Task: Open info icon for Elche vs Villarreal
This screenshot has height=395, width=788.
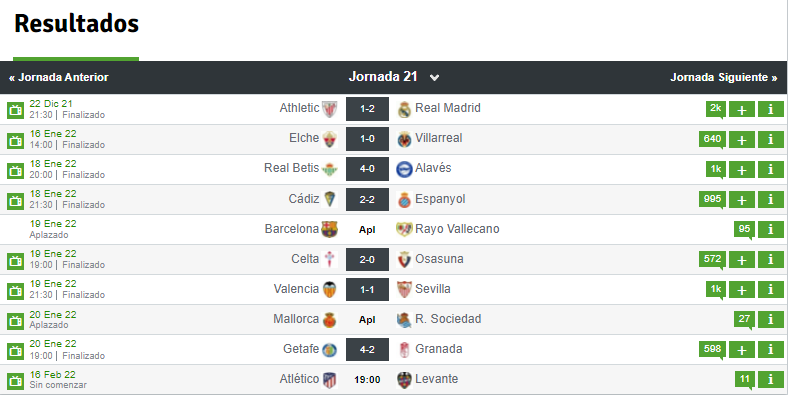Action: [770, 139]
